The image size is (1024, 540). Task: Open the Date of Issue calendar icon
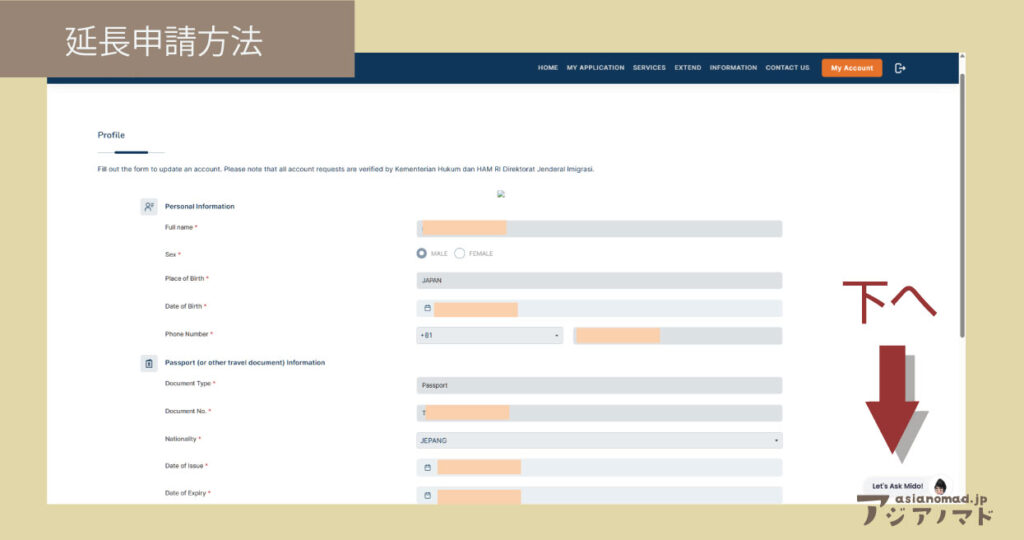tap(427, 467)
